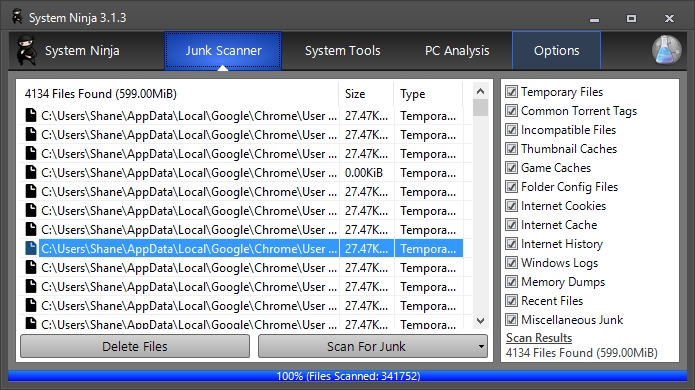The width and height of the screenshot is (695, 390).
Task: Toggle the Internet Cookies checkbox
Action: coord(511,206)
